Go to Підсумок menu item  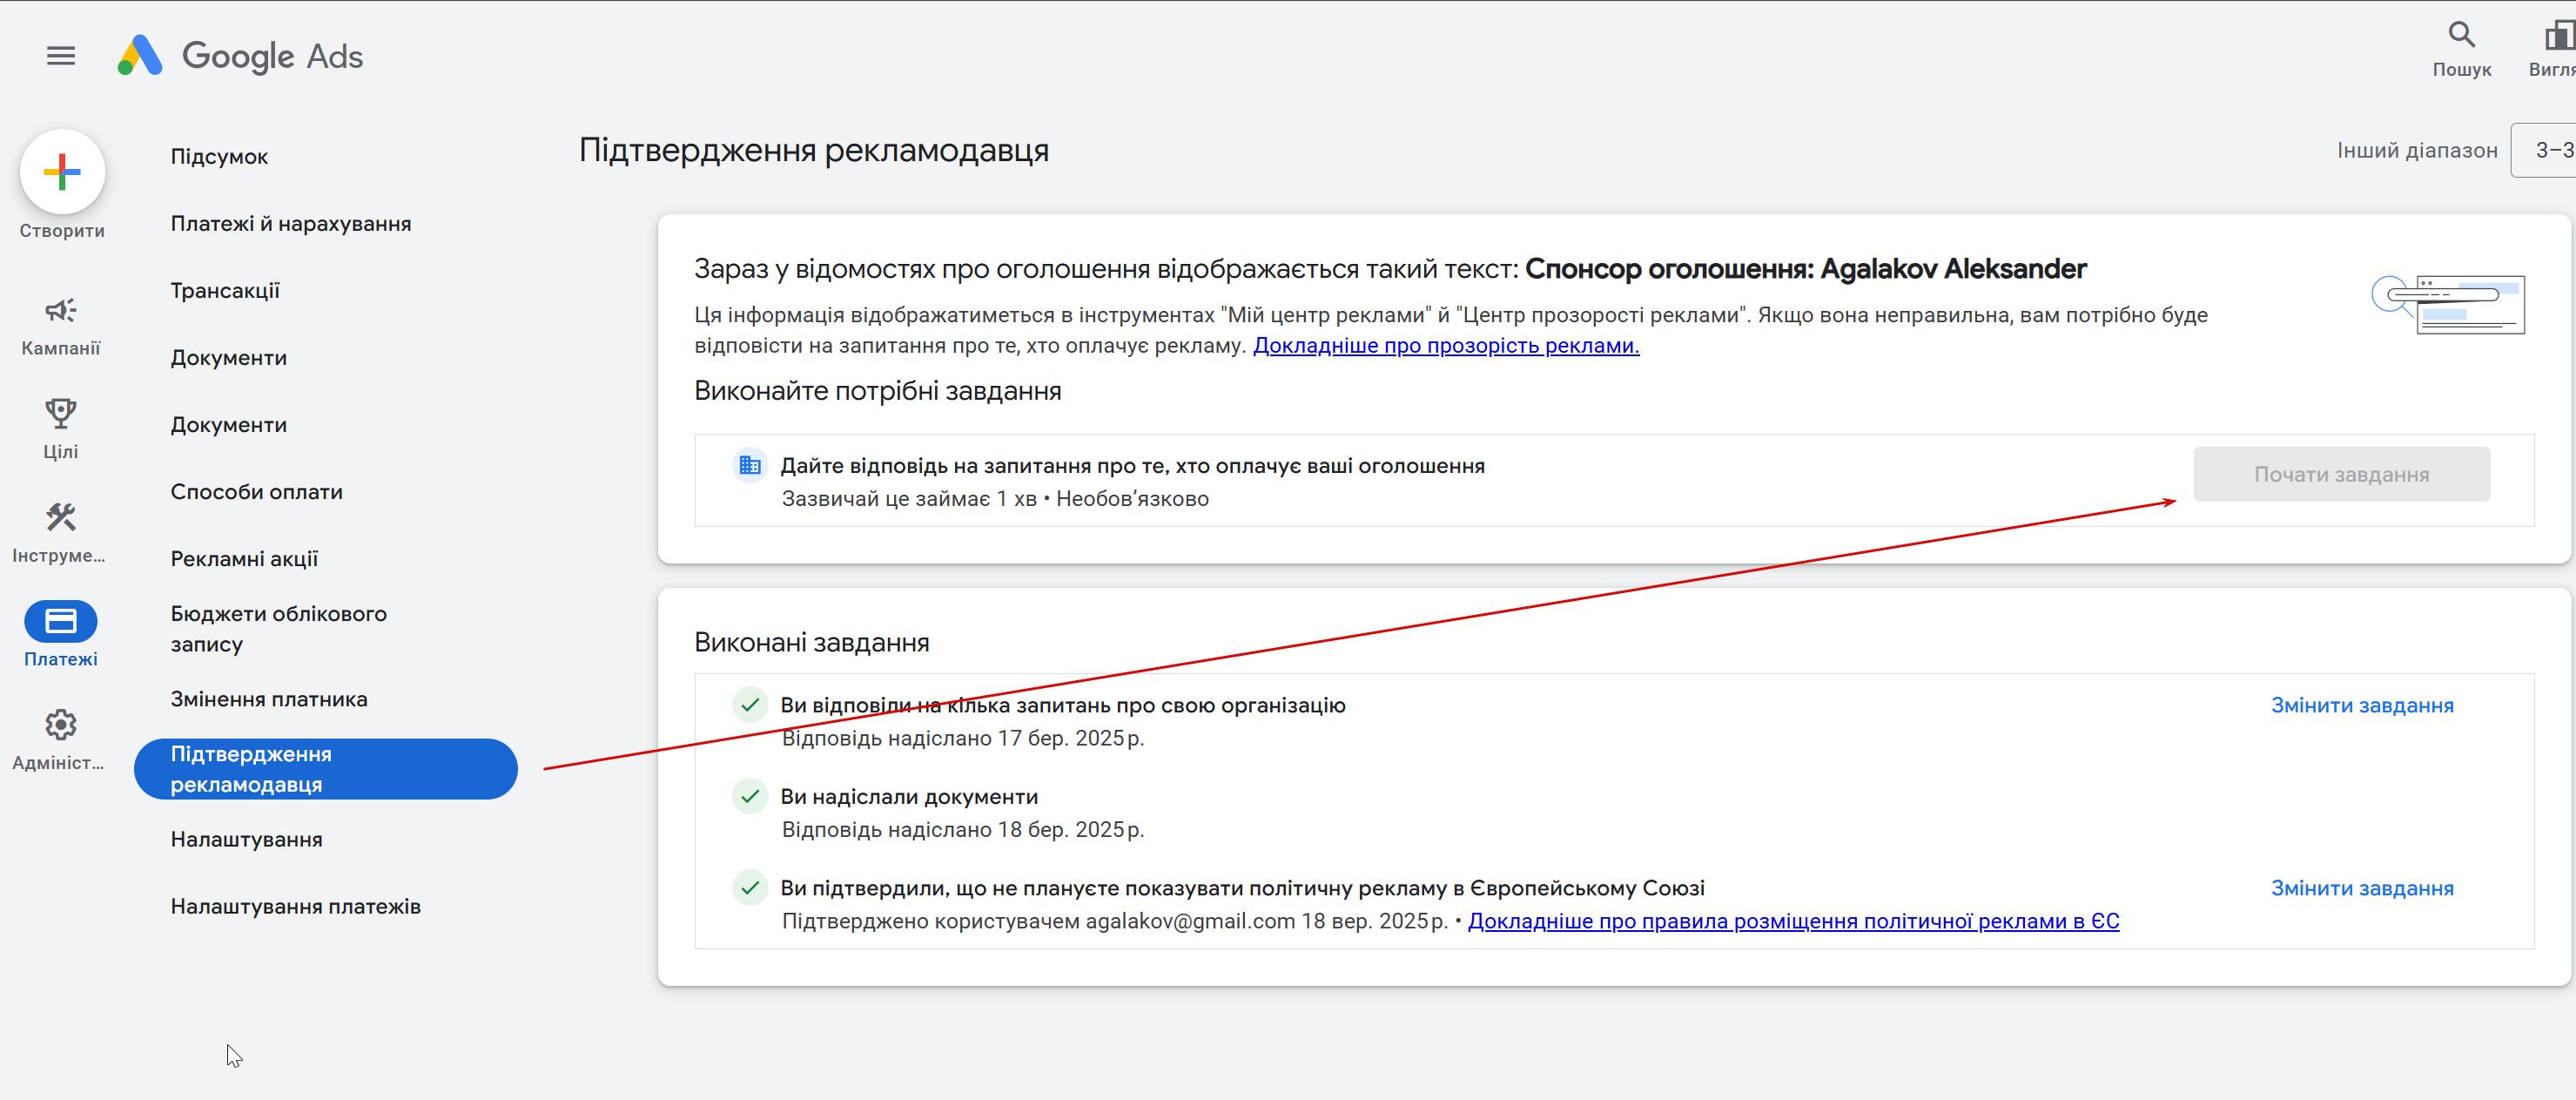point(219,157)
